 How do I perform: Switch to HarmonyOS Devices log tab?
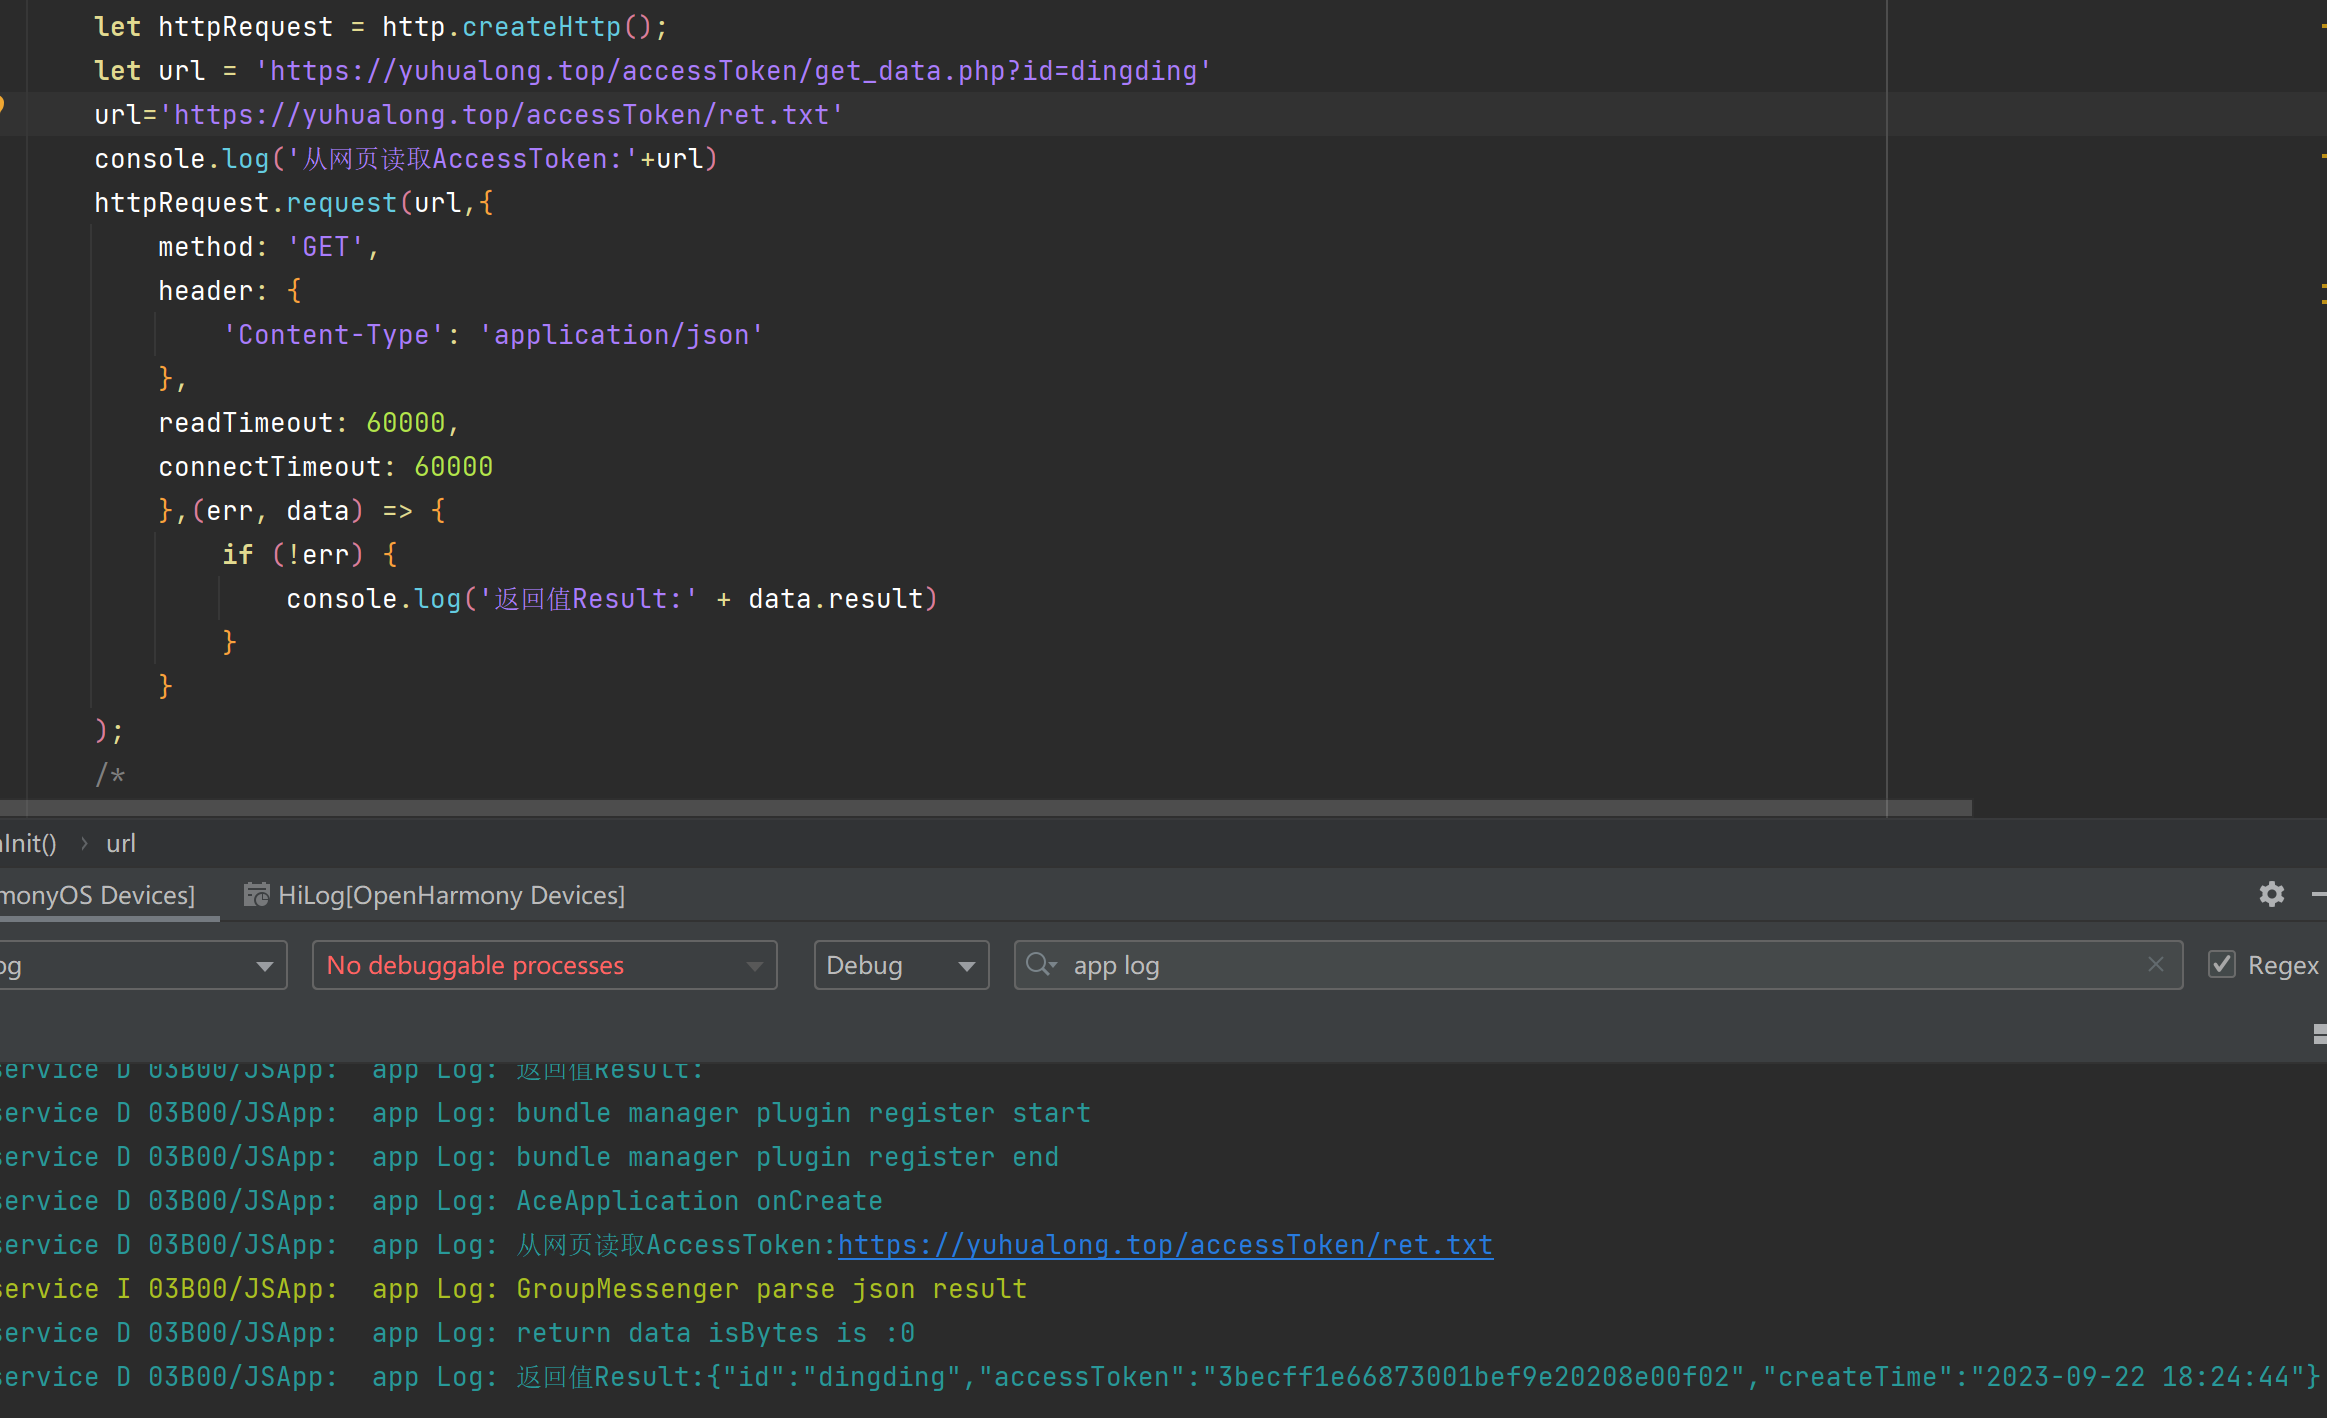pyautogui.click(x=98, y=895)
